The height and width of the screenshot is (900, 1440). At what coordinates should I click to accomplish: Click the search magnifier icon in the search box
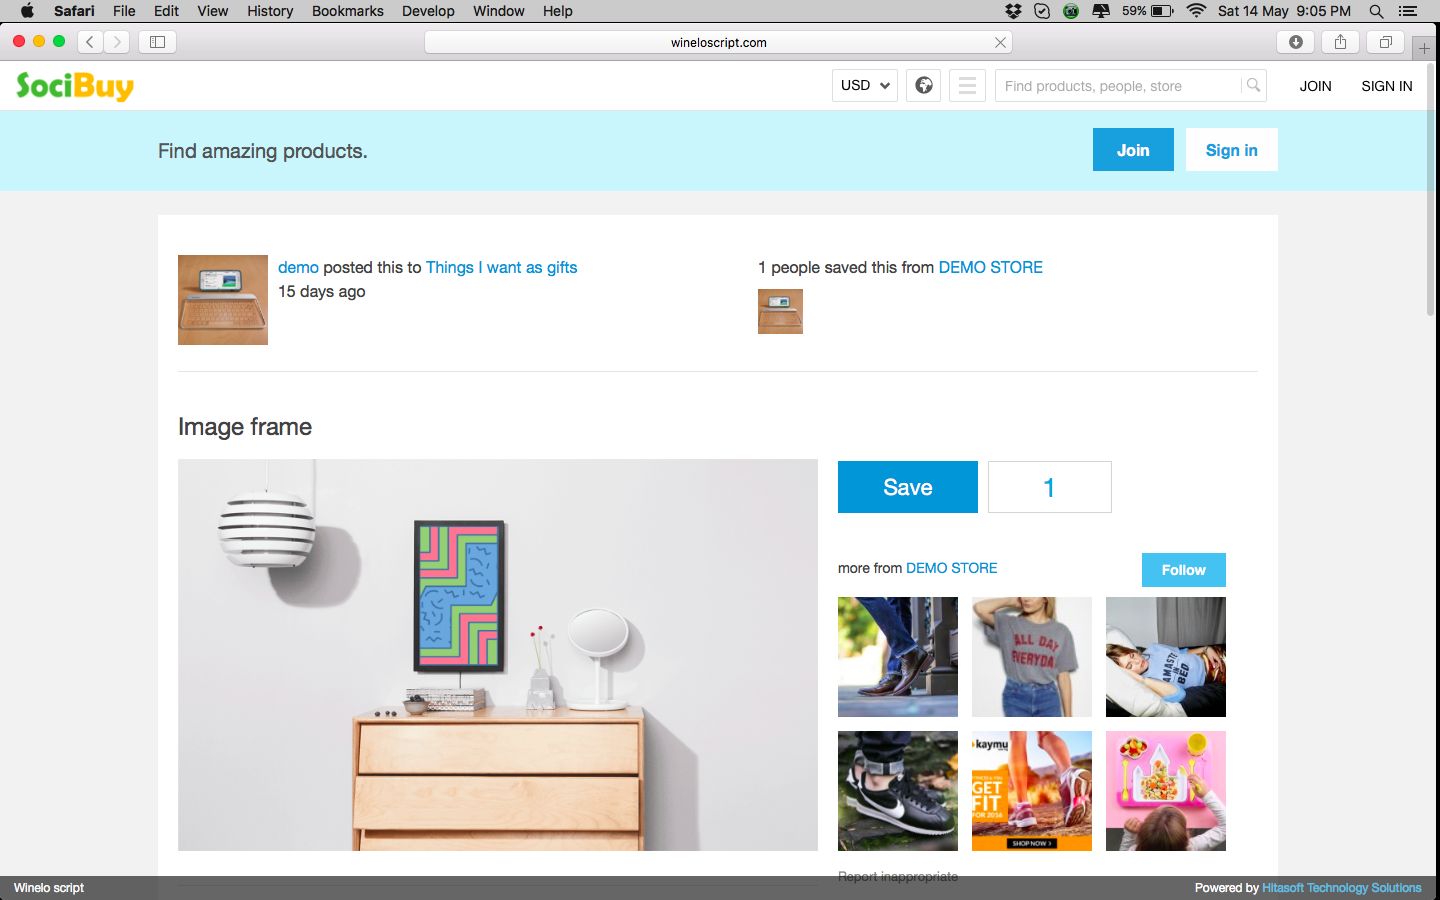tap(1253, 86)
